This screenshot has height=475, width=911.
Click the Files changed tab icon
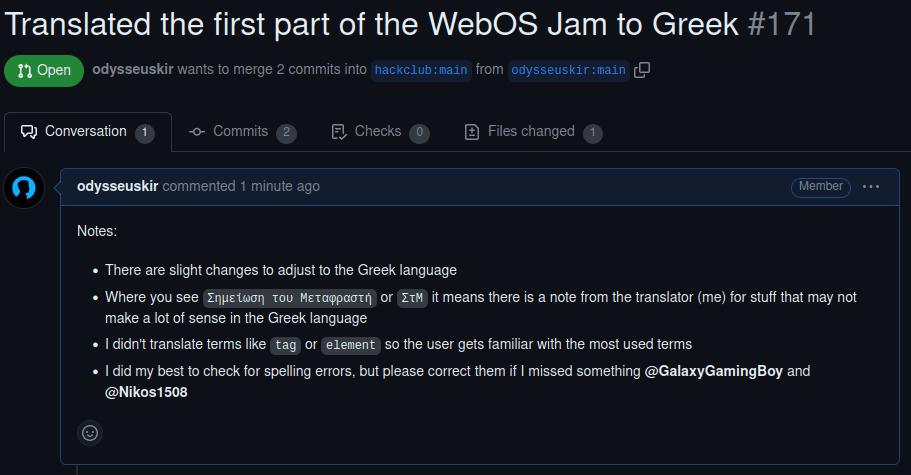pyautogui.click(x=472, y=132)
